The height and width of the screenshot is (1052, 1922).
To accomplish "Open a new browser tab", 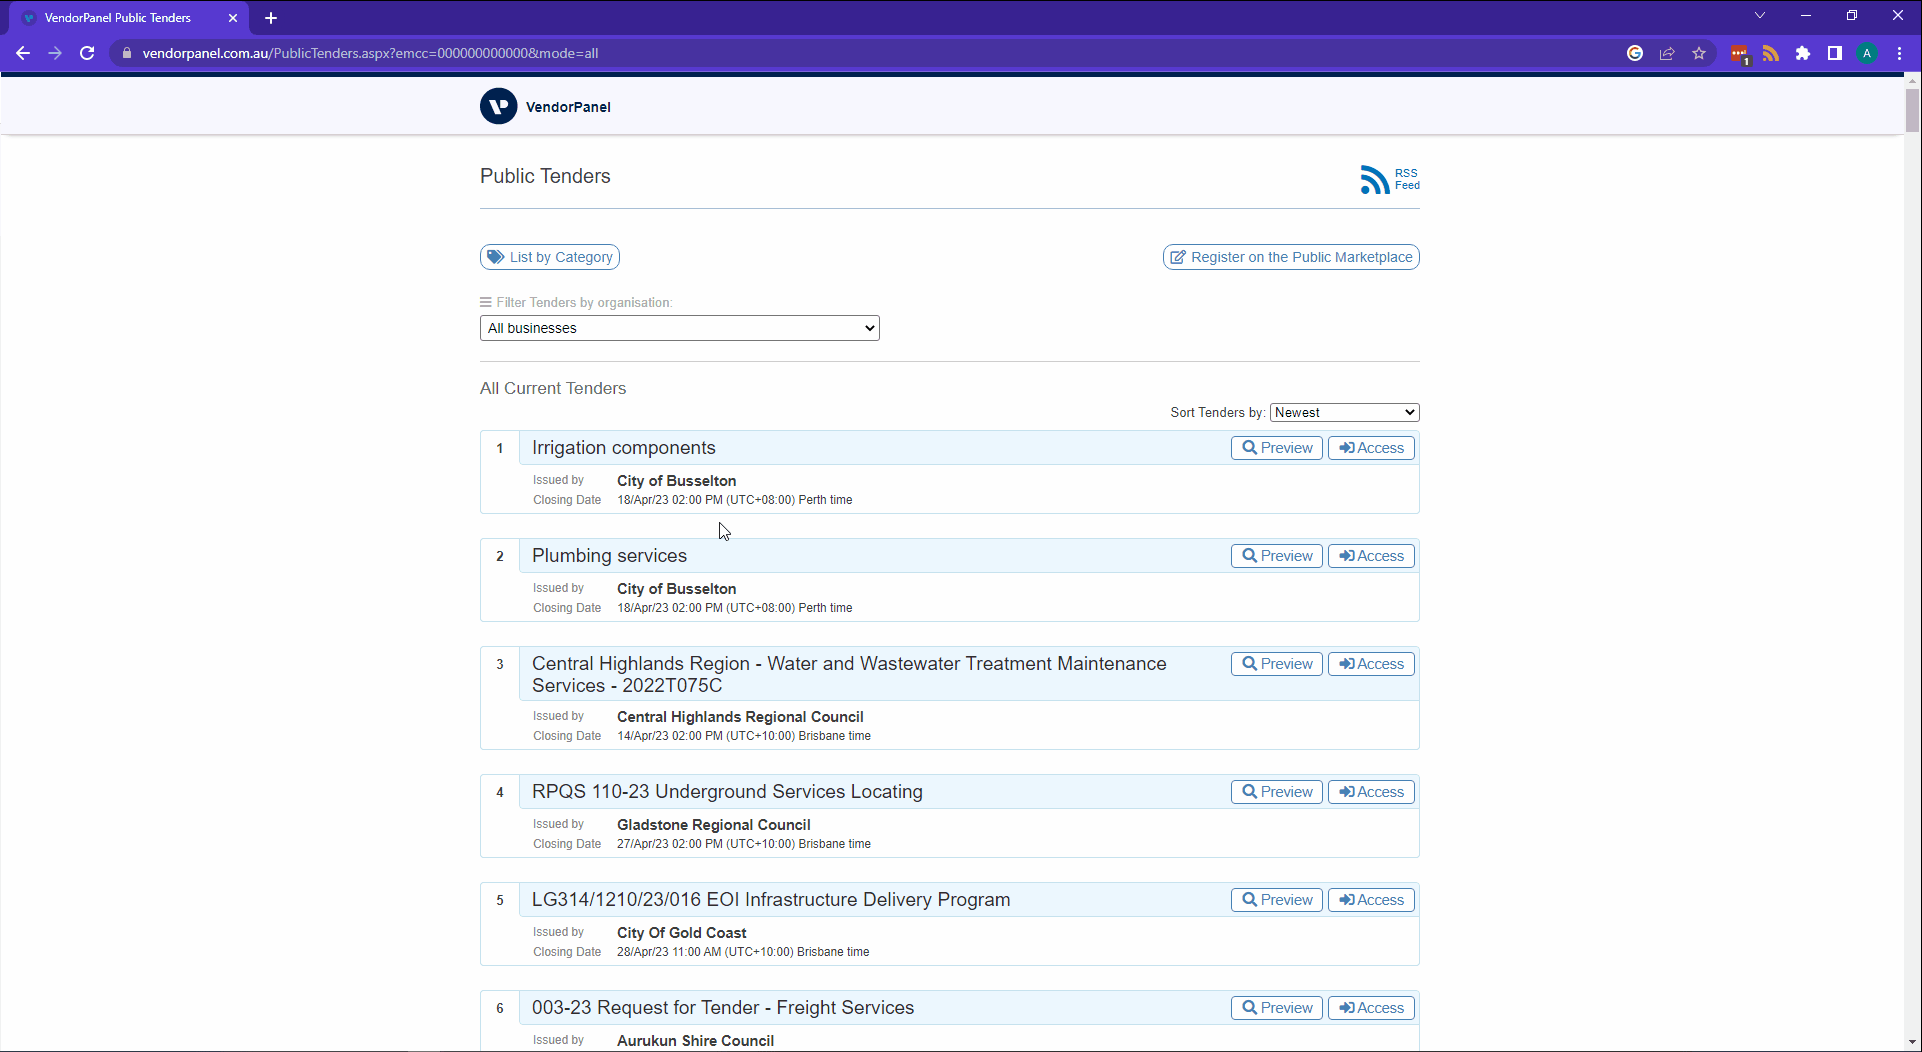I will coord(271,18).
